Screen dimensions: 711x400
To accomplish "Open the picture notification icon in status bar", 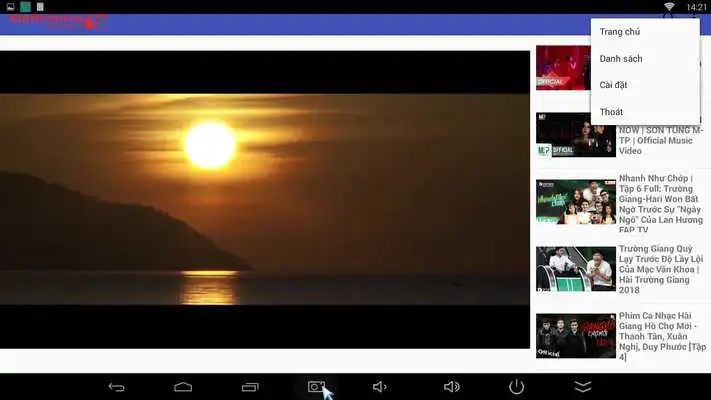I will click(x=10, y=6).
